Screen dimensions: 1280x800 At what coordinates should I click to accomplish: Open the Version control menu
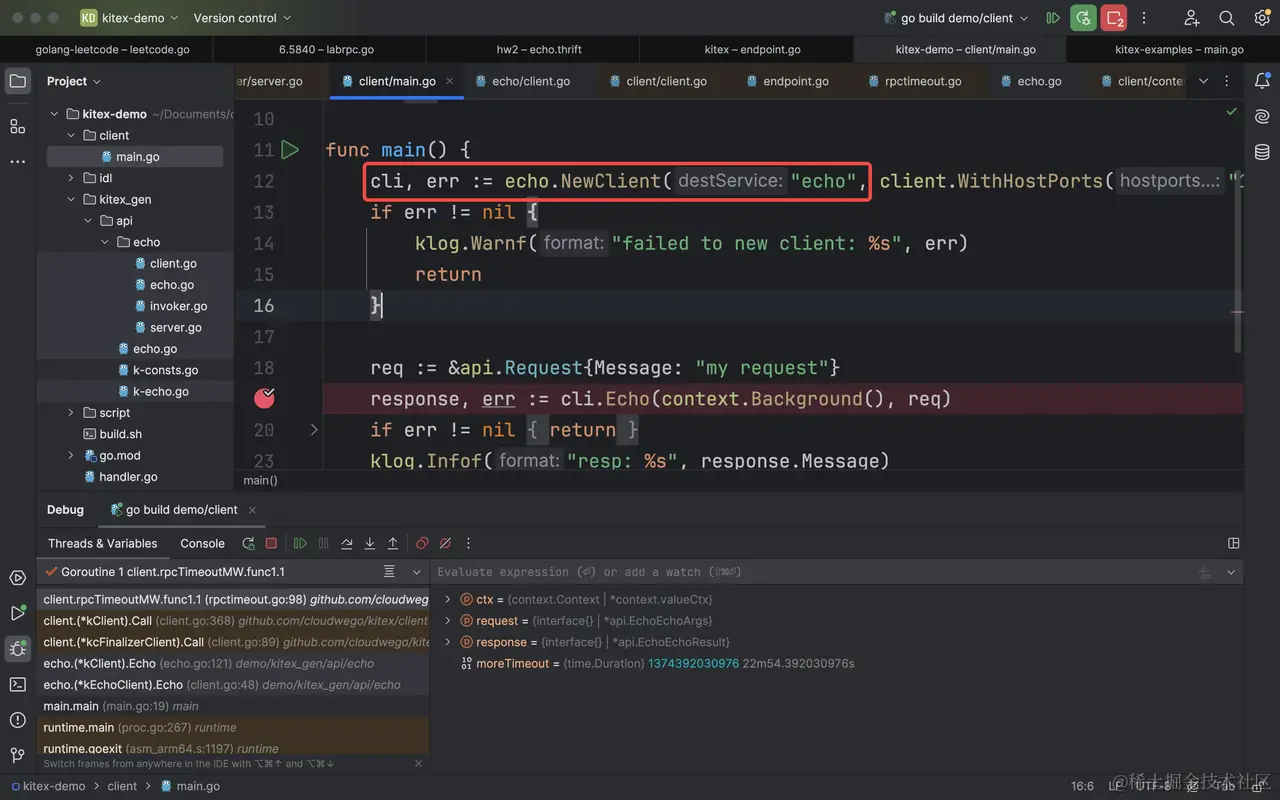point(242,18)
